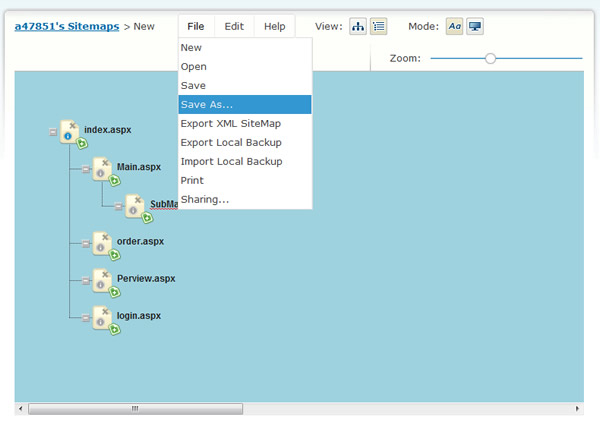Click info icon on index.aspx node
This screenshot has width=600, height=423.
67,135
